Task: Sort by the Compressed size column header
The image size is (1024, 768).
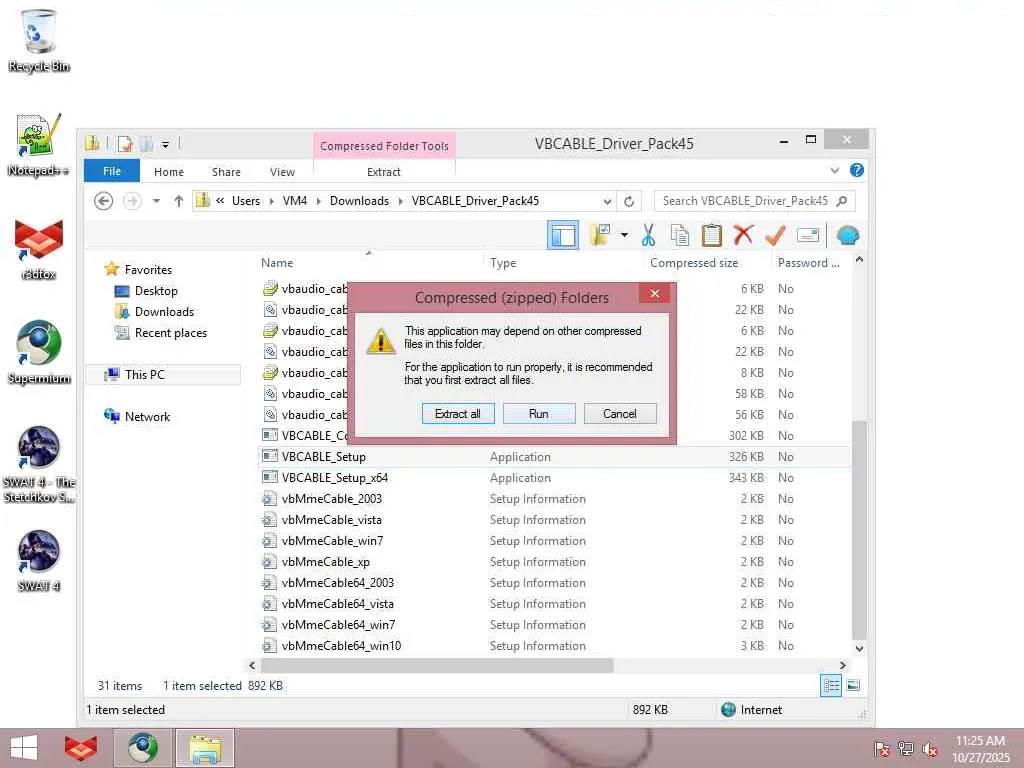Action: tap(694, 263)
